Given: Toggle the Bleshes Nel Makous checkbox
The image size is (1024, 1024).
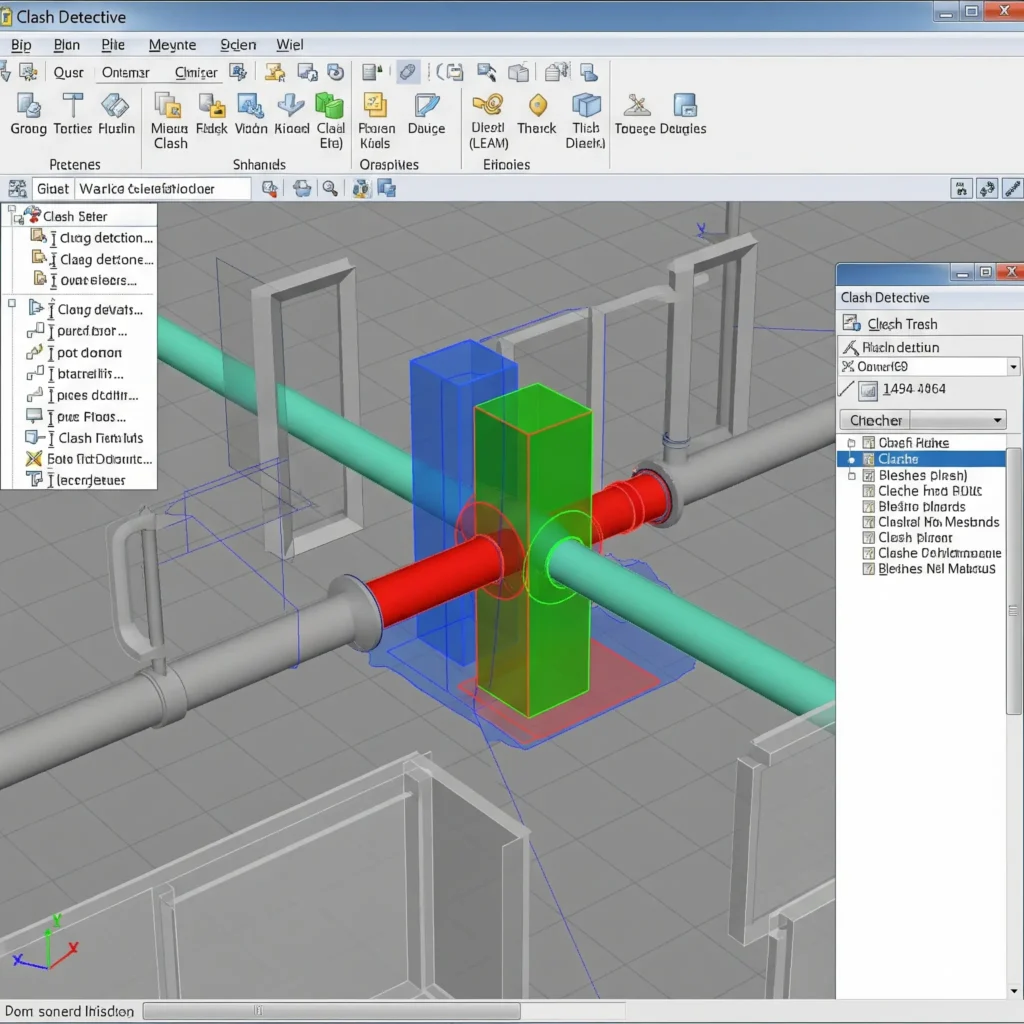Looking at the screenshot, I should pyautogui.click(x=868, y=569).
